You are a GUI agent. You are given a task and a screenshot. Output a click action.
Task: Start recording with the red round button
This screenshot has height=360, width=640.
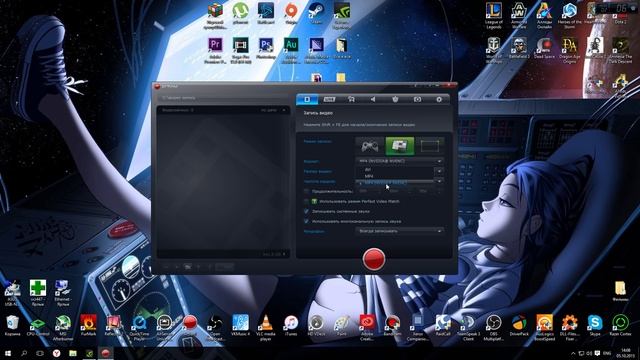click(373, 259)
